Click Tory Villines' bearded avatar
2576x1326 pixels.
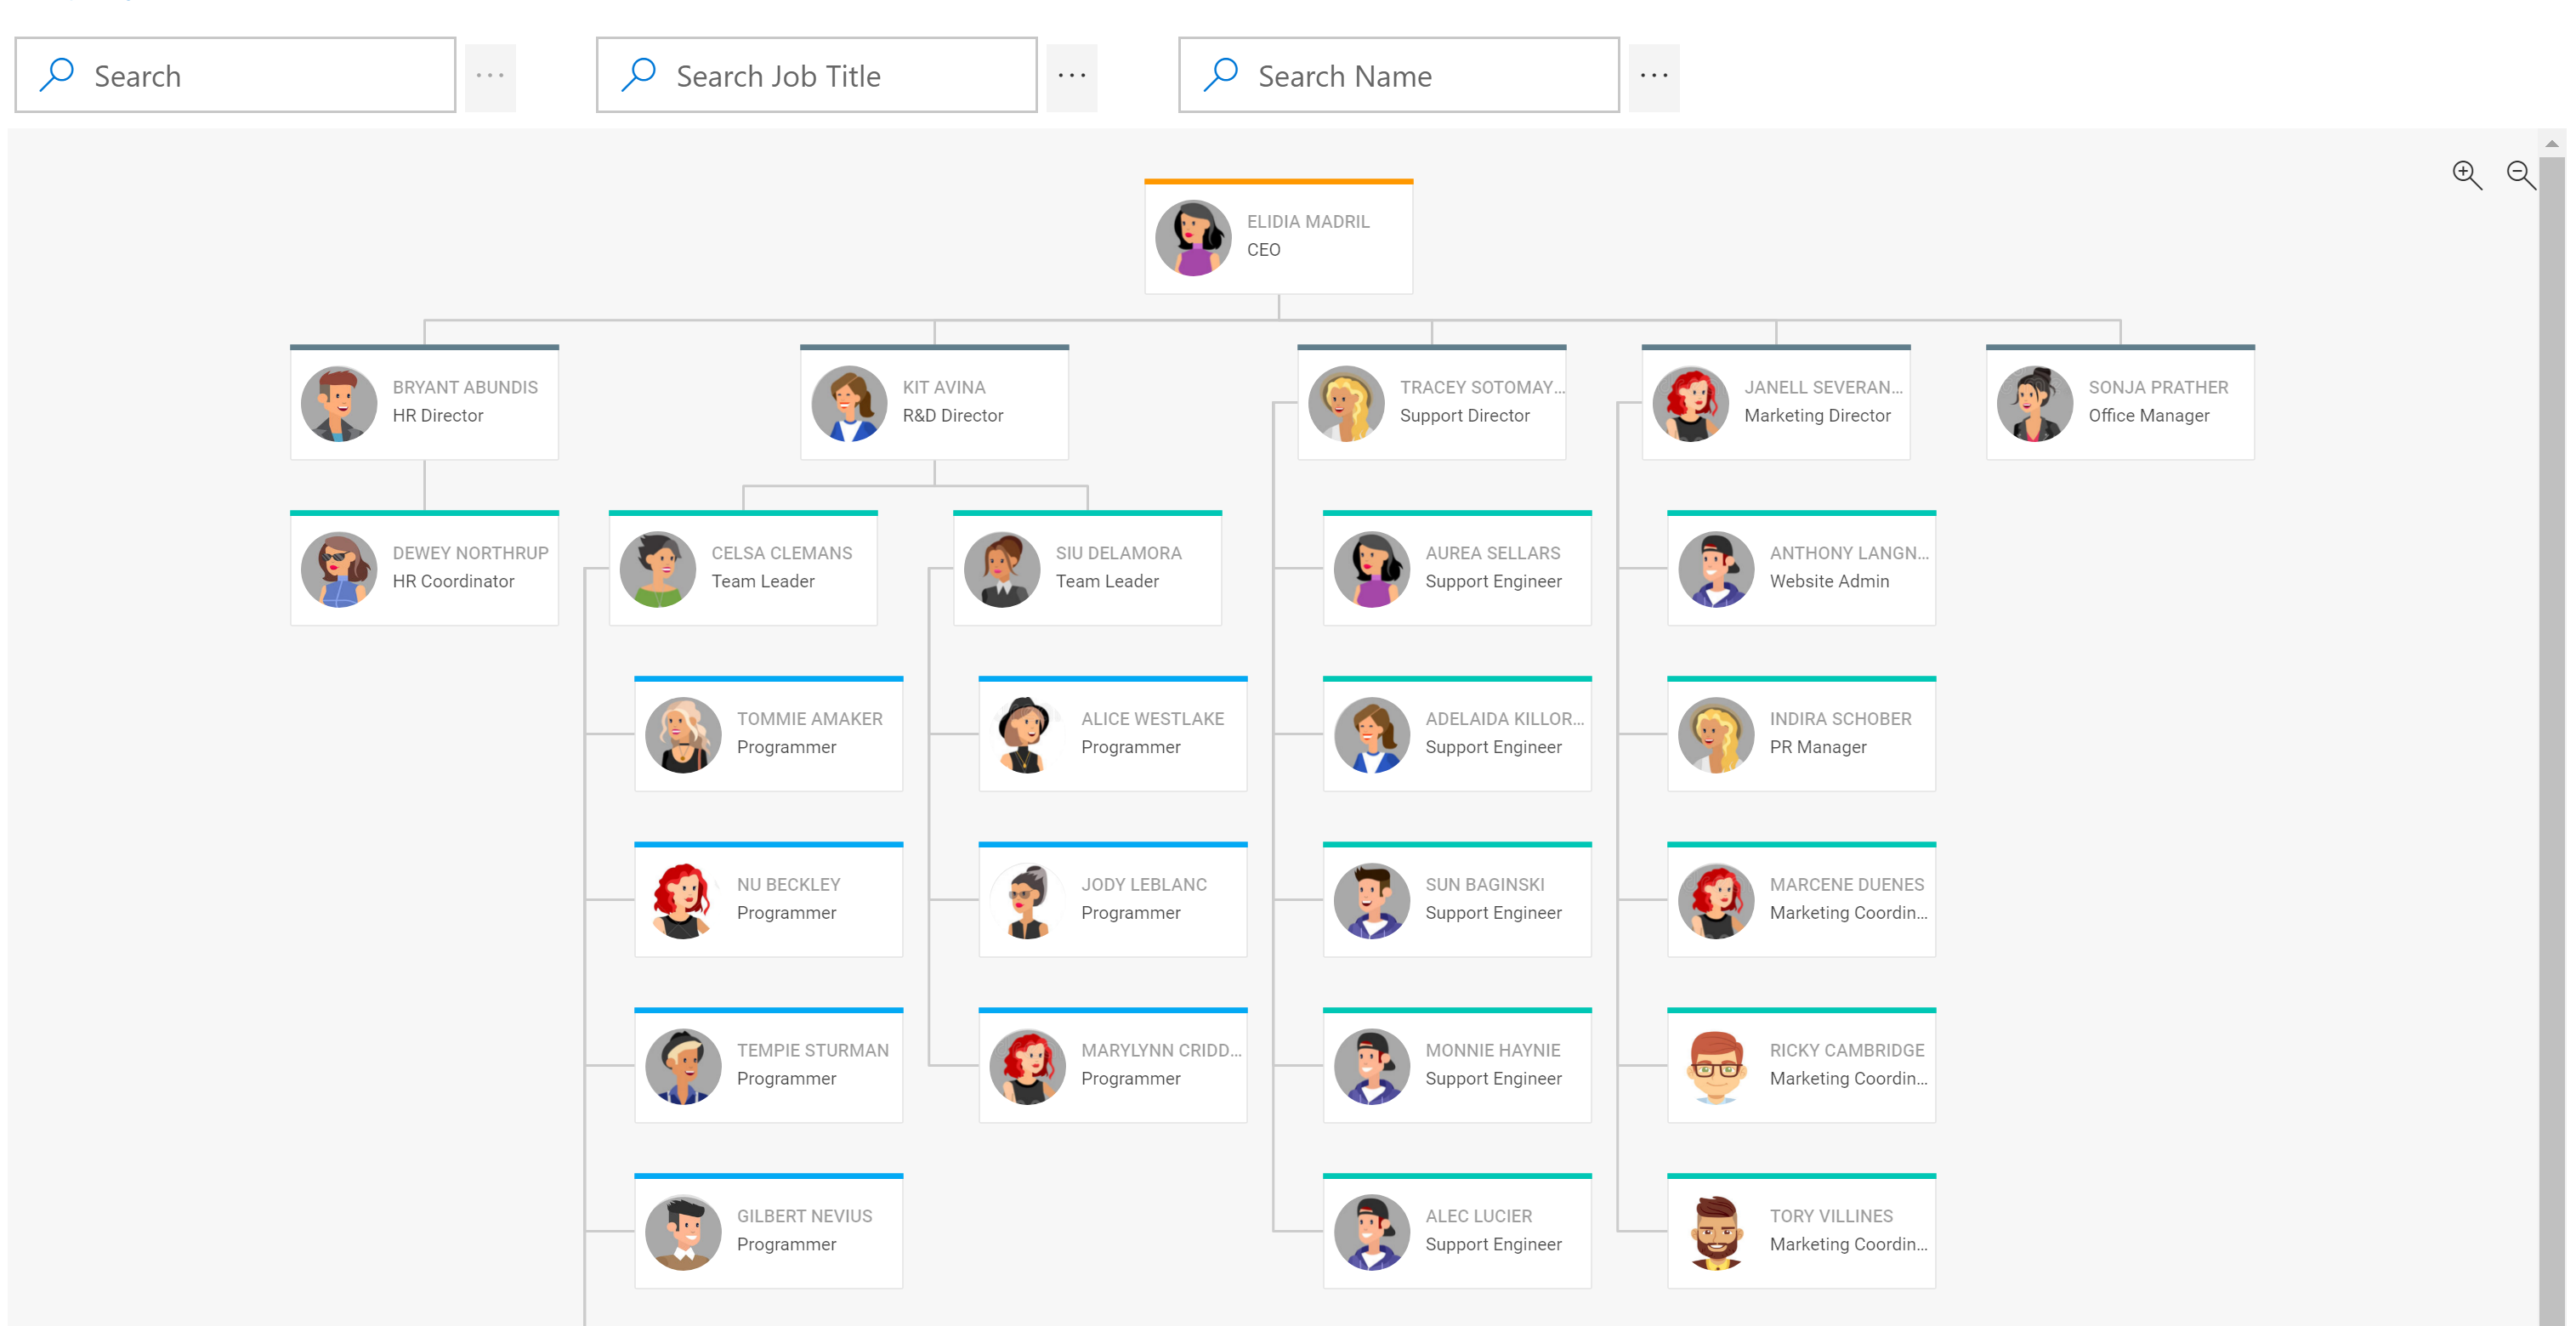1716,1233
